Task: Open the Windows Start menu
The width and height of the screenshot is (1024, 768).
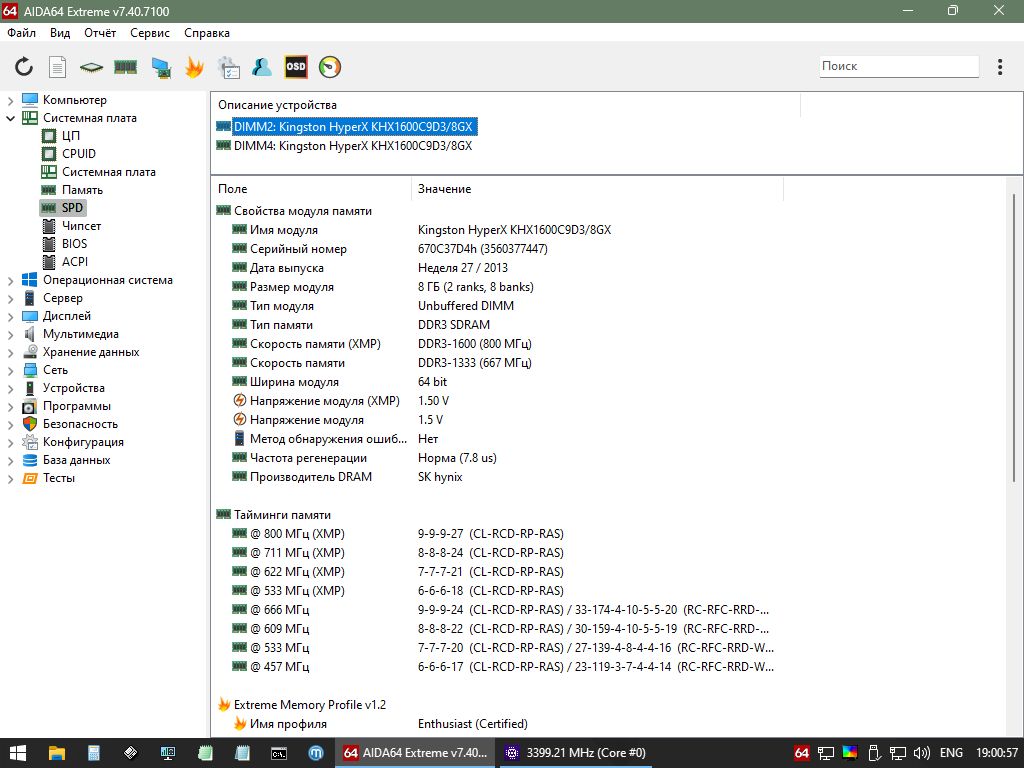Action: (x=17, y=753)
